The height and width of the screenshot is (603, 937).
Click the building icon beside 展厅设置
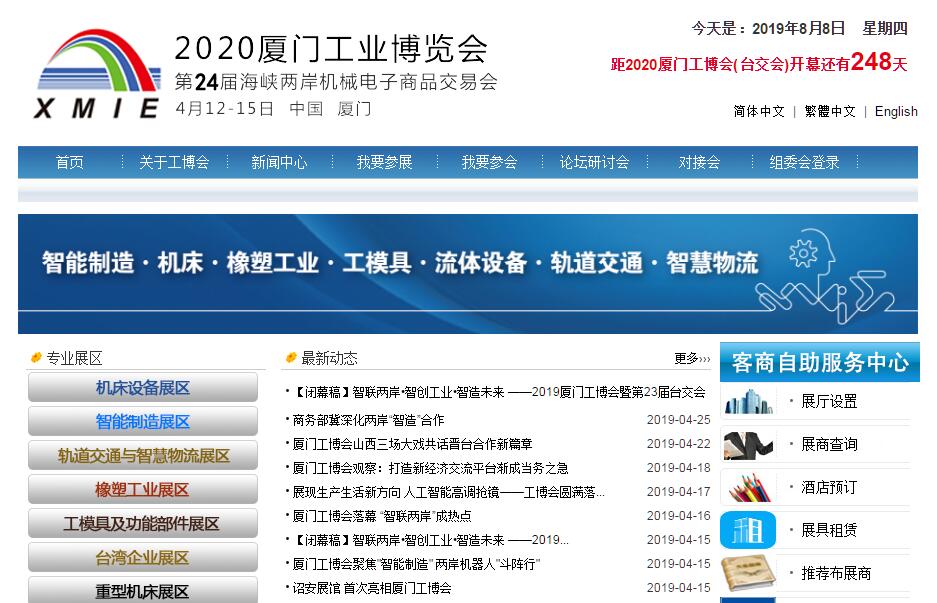pyautogui.click(x=748, y=401)
